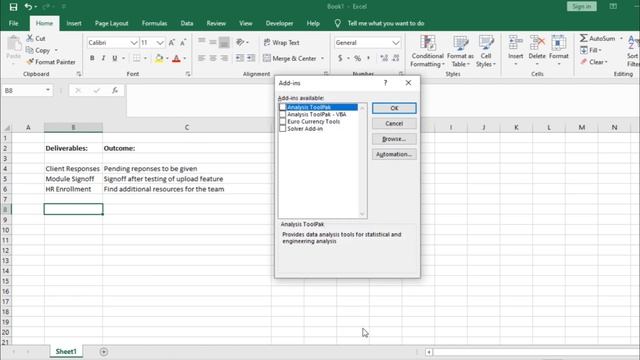Click the Browse... button
The width and height of the screenshot is (640, 360).
[394, 139]
